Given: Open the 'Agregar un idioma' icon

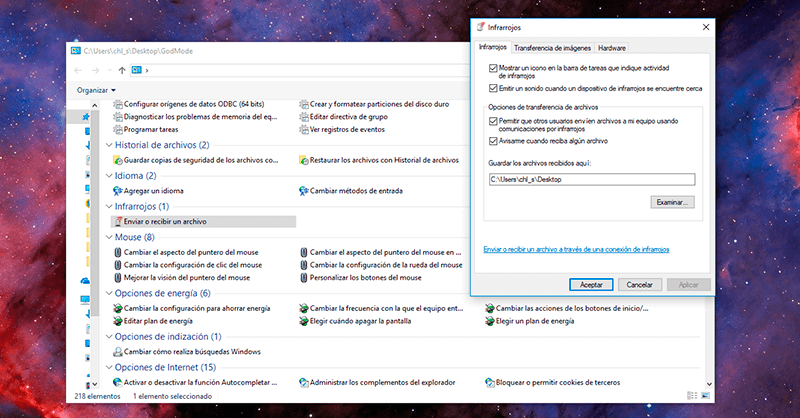Looking at the screenshot, I should (118, 191).
